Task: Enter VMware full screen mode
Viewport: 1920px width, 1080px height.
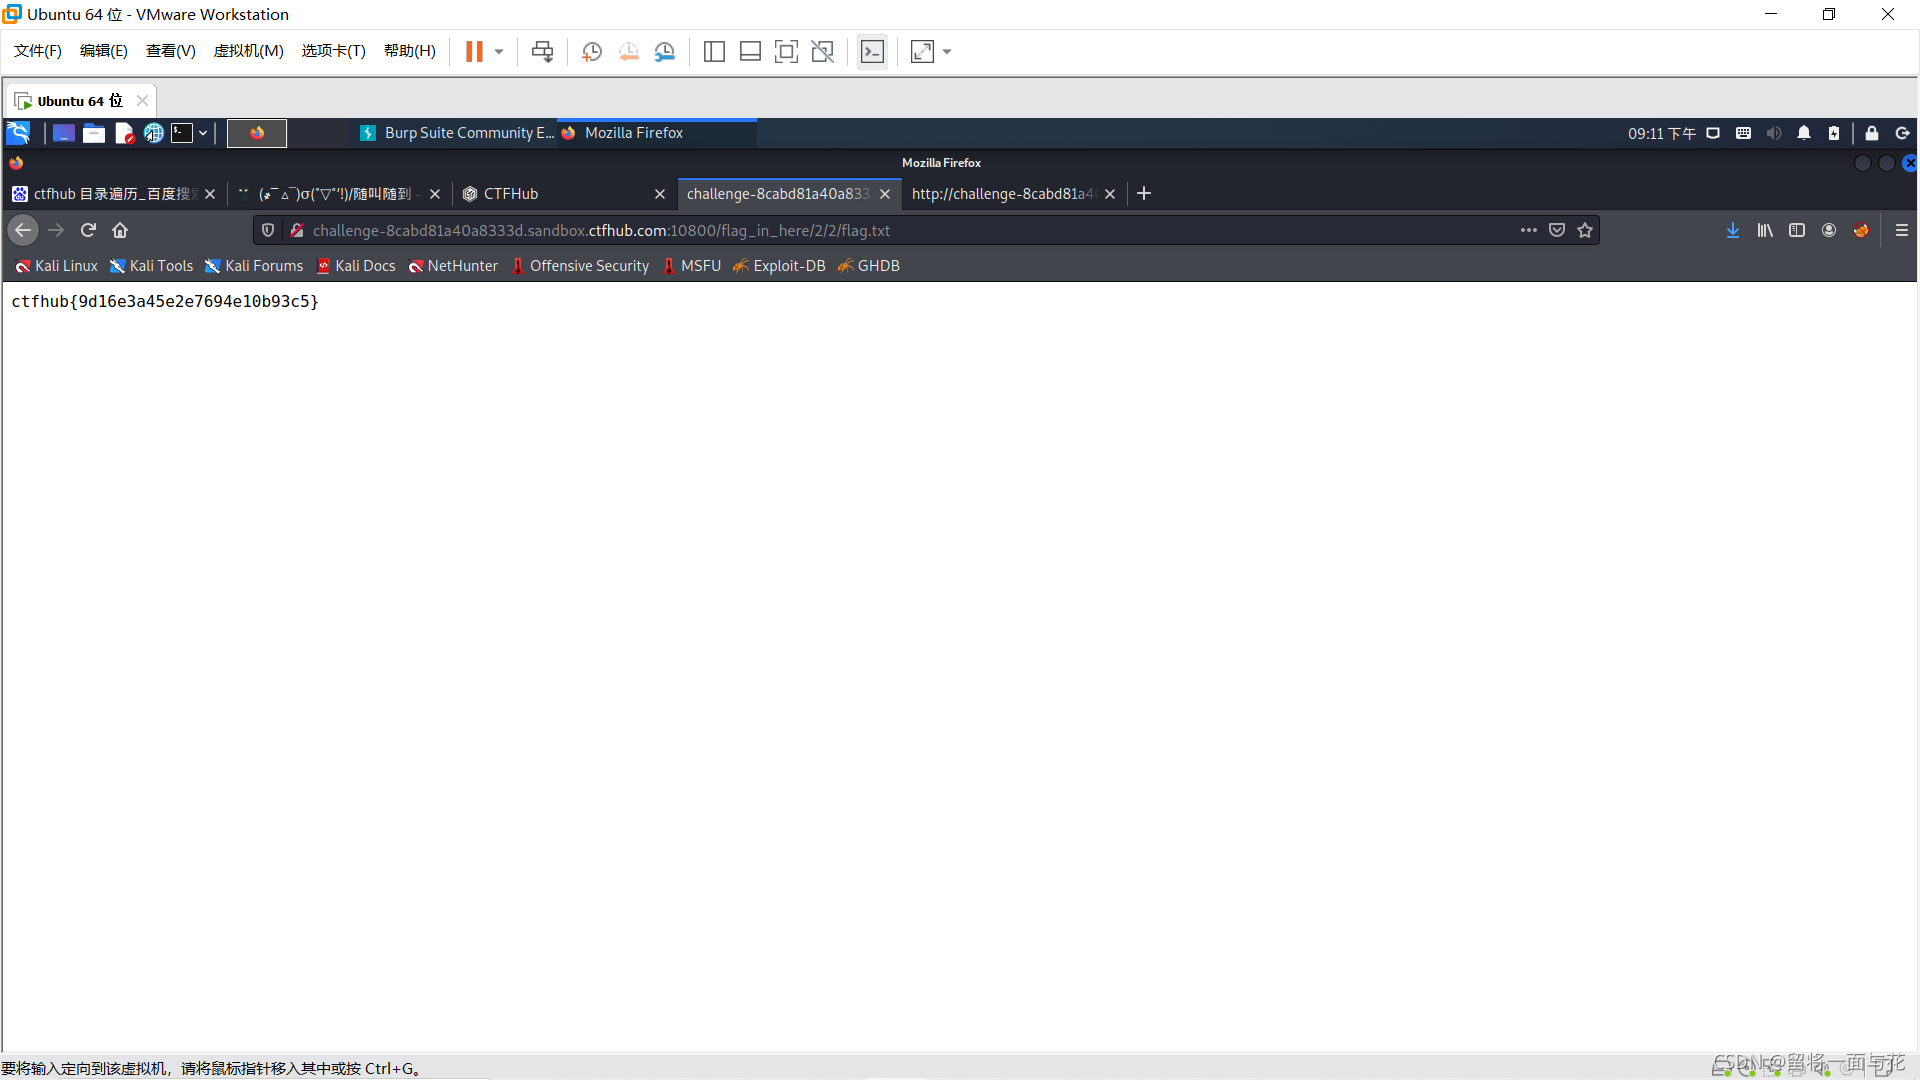Action: click(786, 52)
